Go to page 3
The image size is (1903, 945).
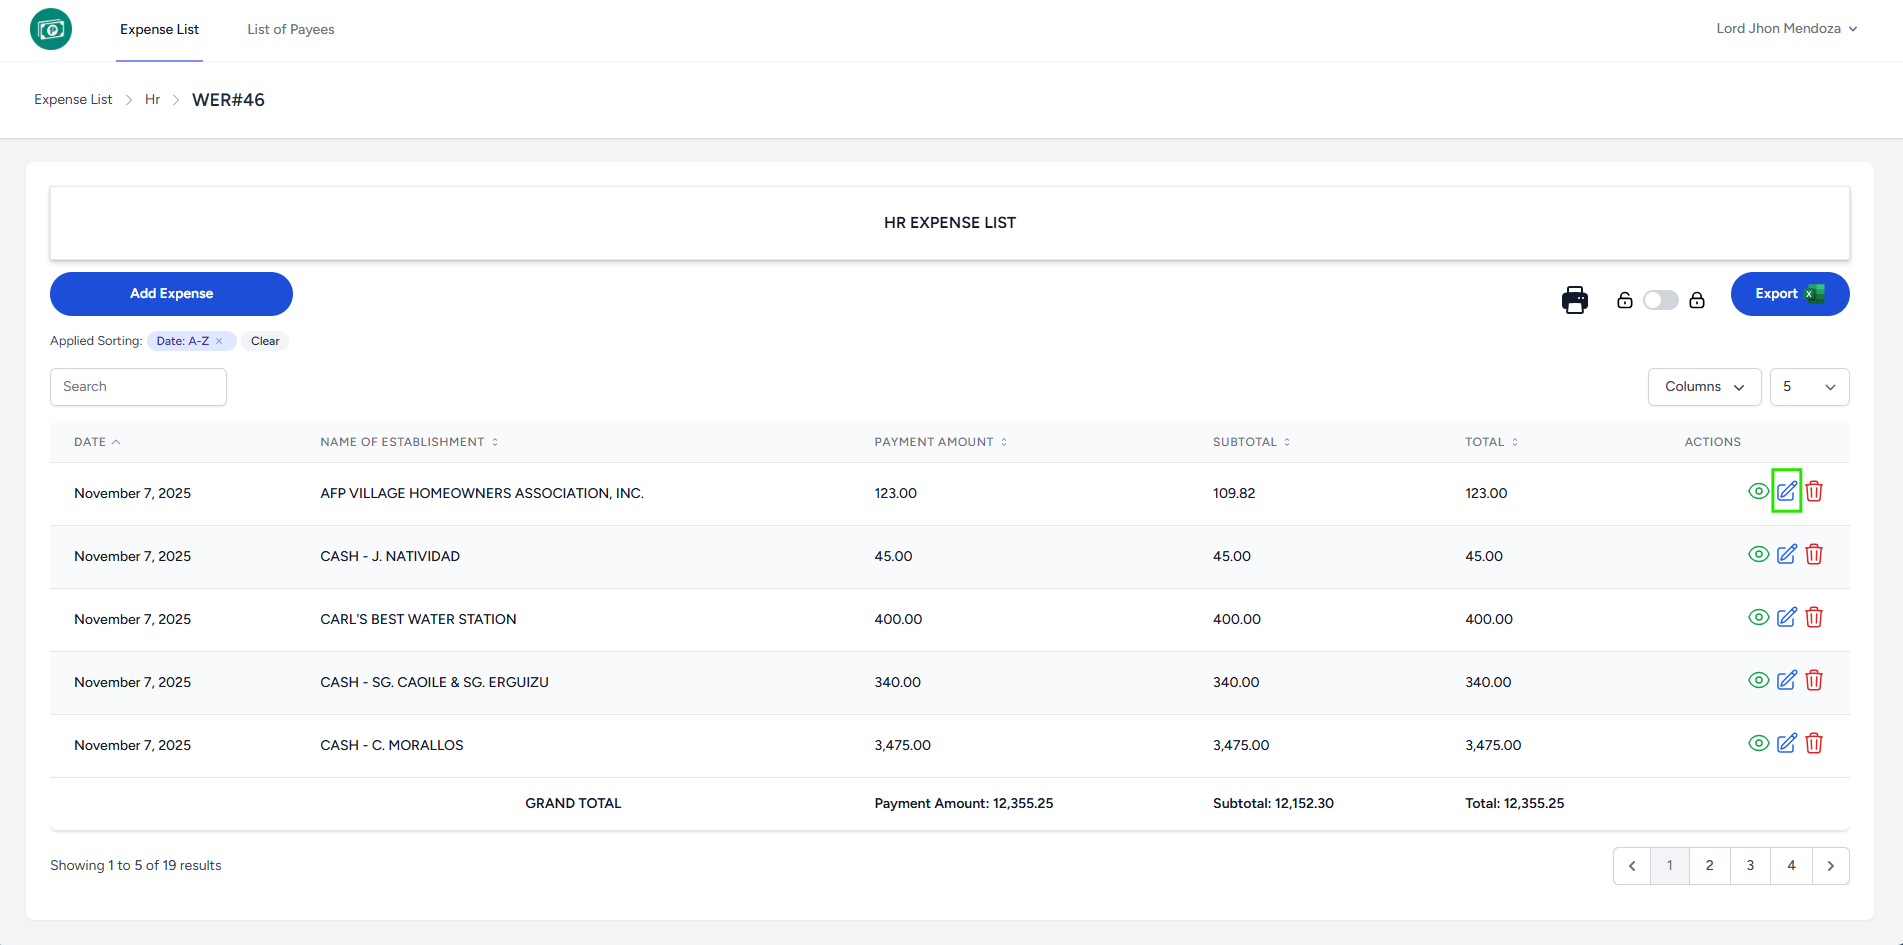(1750, 866)
